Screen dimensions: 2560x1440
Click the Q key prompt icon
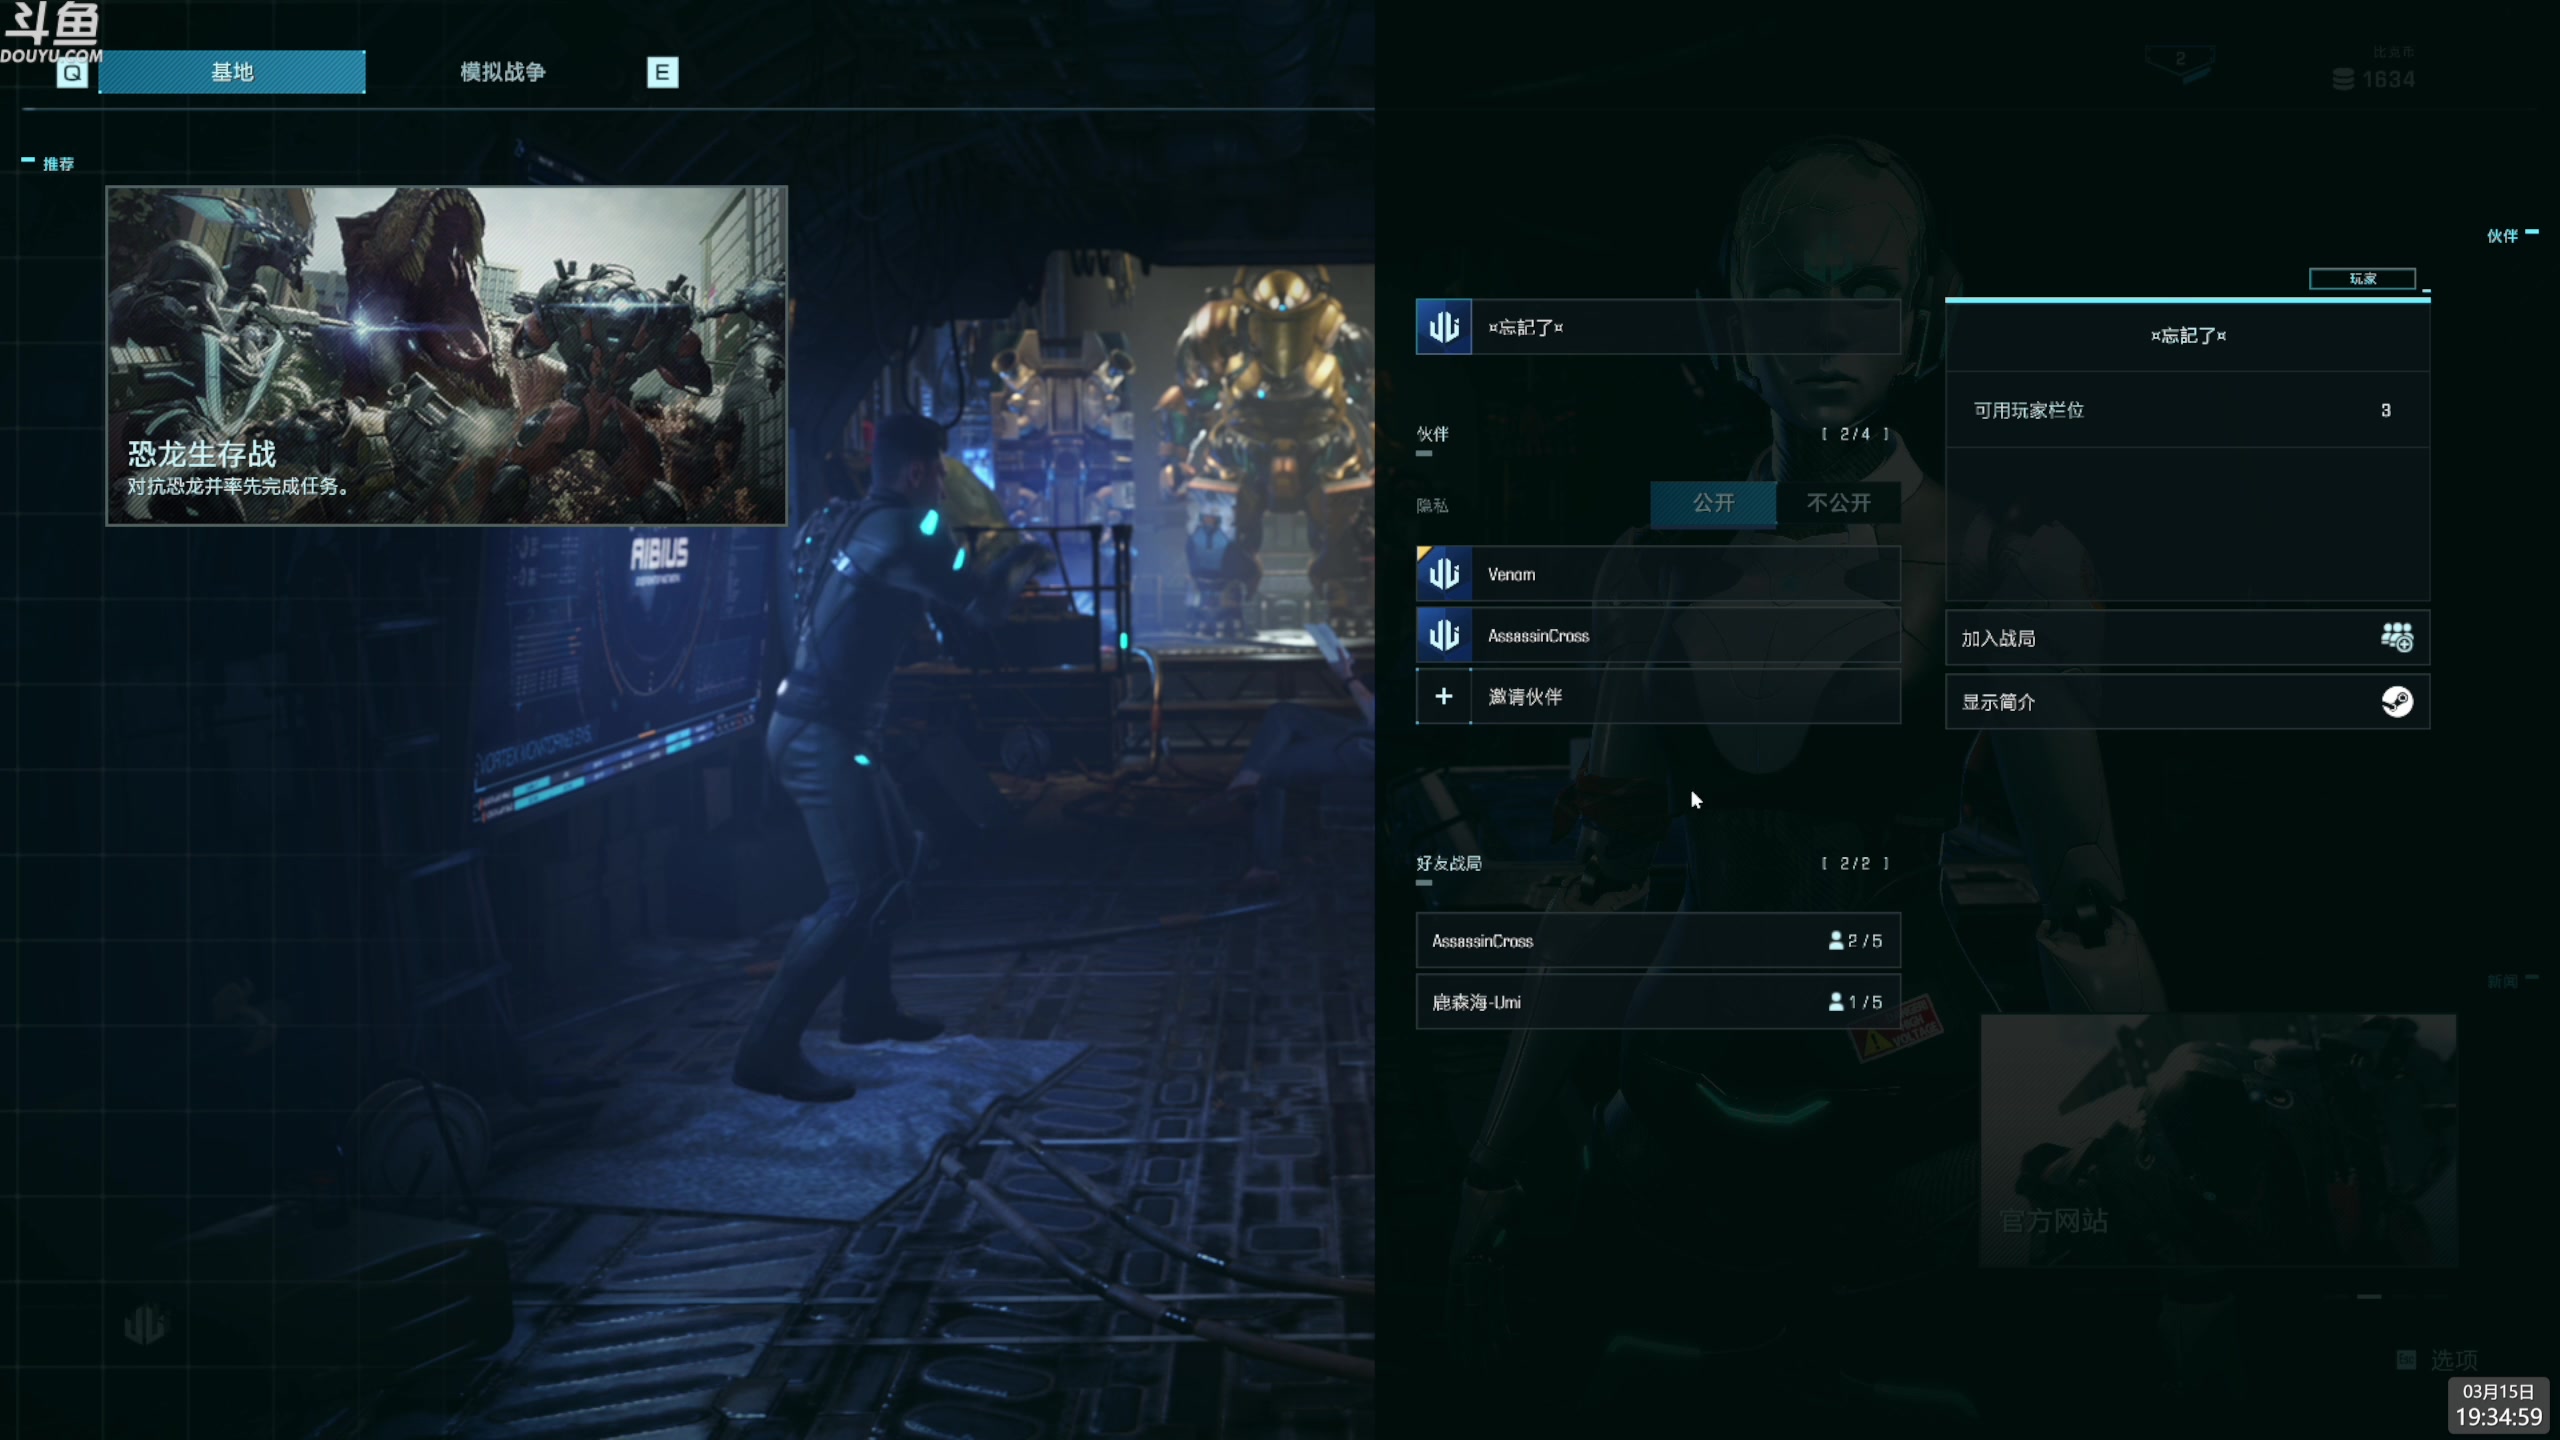coord(72,73)
